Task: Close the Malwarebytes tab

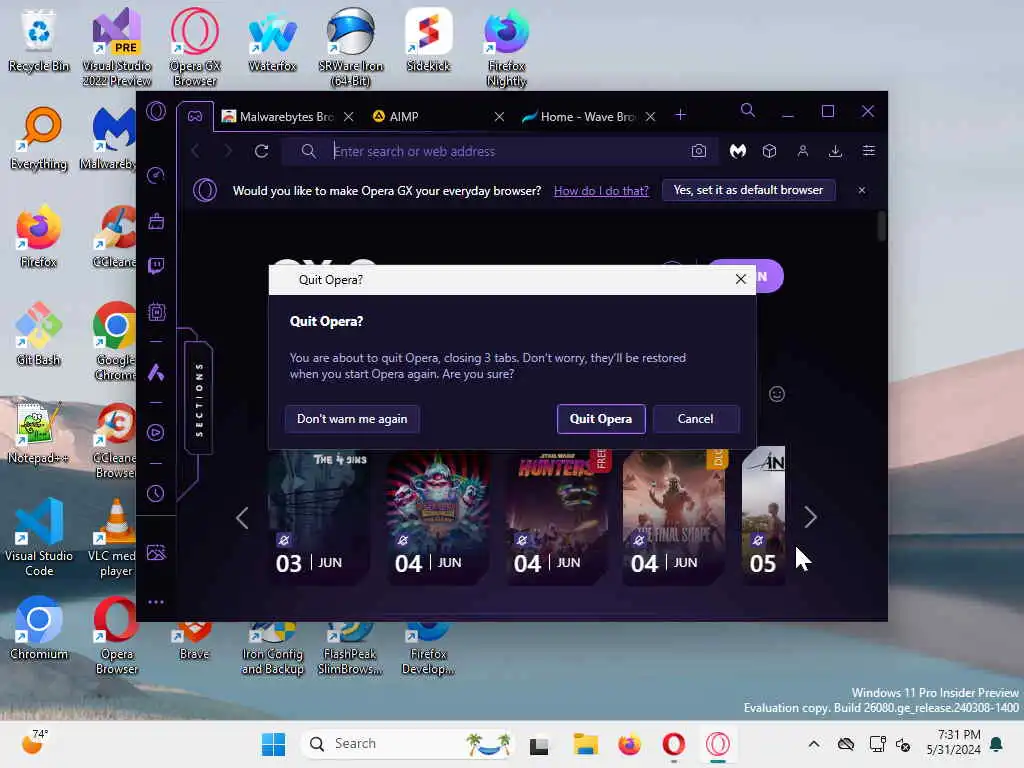Action: 349,116
